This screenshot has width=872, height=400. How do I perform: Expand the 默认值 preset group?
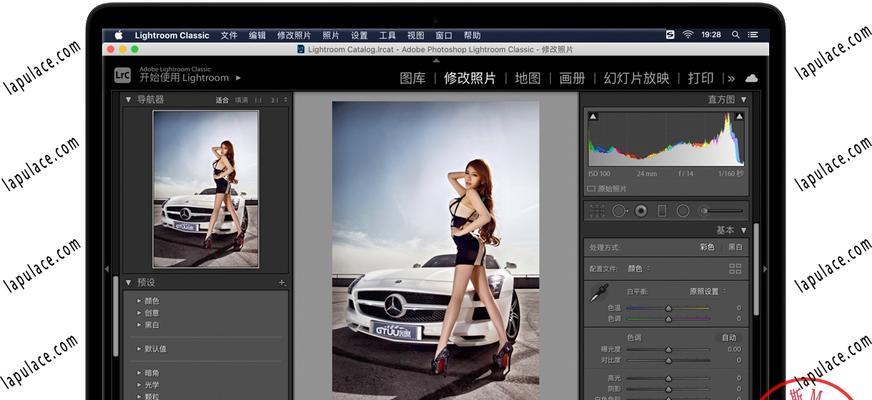point(140,349)
